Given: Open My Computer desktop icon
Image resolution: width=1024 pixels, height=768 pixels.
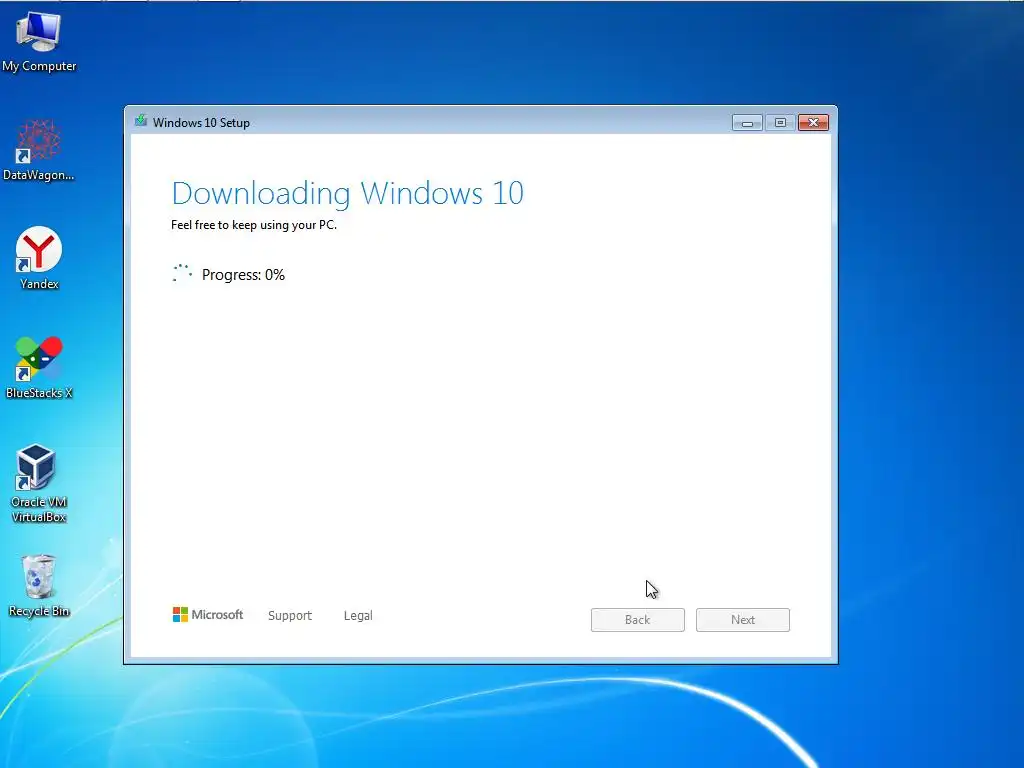Looking at the screenshot, I should click(x=39, y=42).
